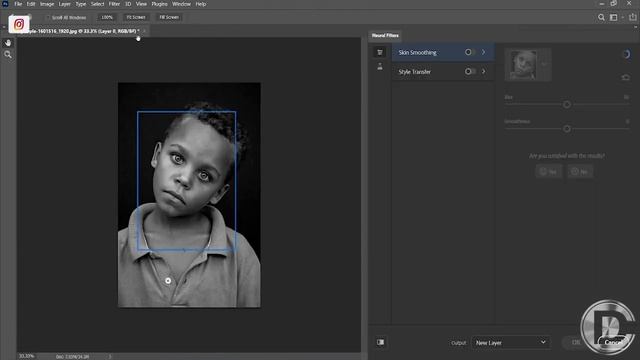Open the Help menu
The width and height of the screenshot is (640, 360).
pyautogui.click(x=201, y=4)
